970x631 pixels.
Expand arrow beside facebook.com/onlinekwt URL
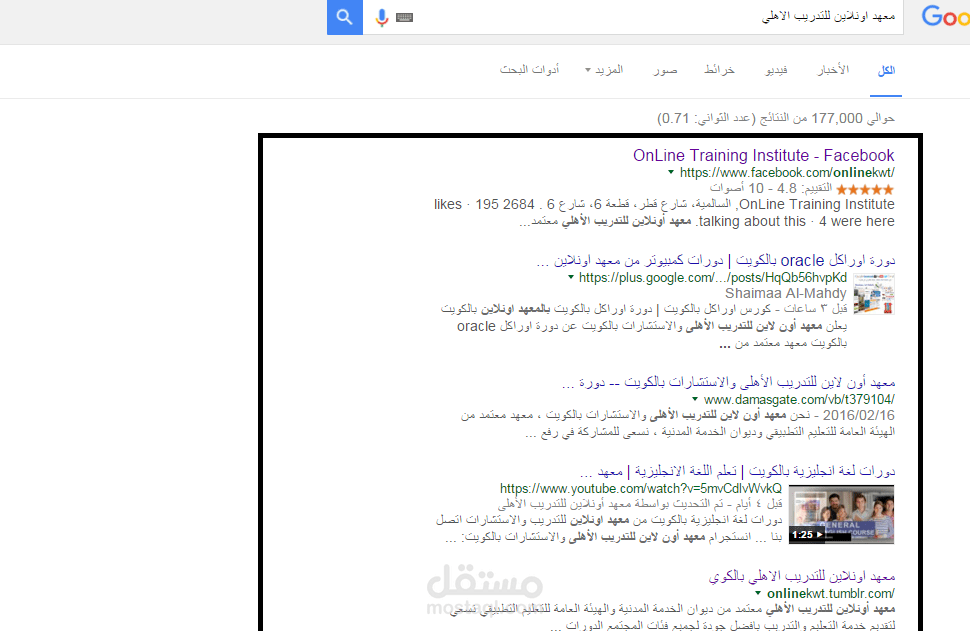pos(671,173)
